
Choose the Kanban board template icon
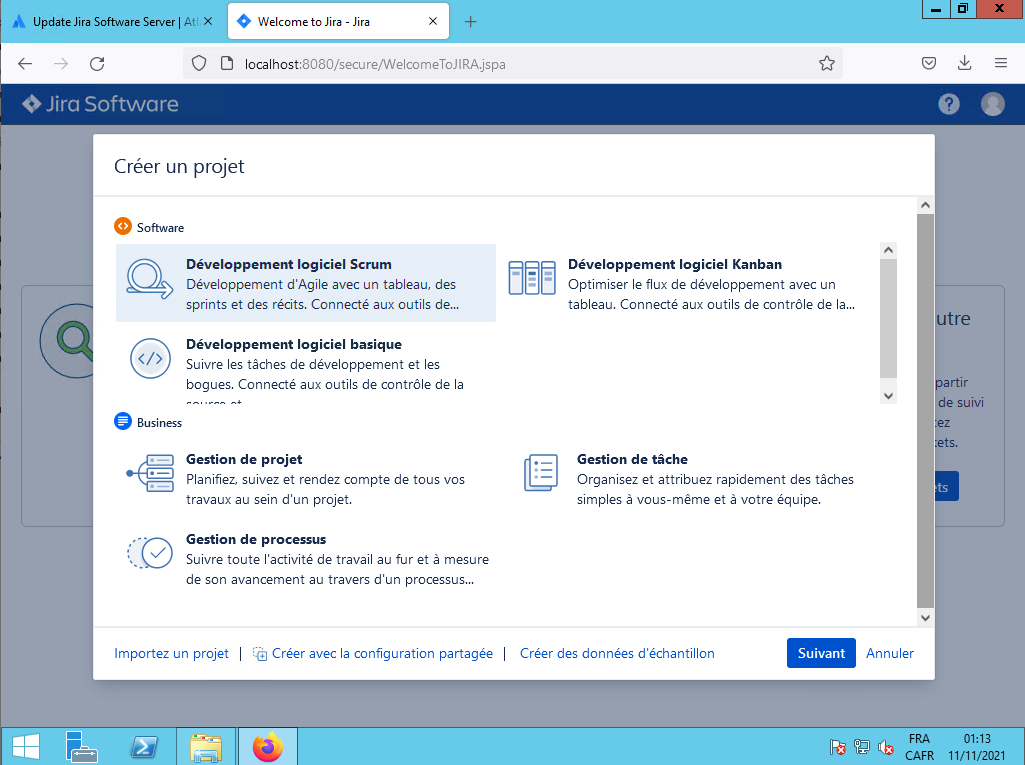[531, 279]
